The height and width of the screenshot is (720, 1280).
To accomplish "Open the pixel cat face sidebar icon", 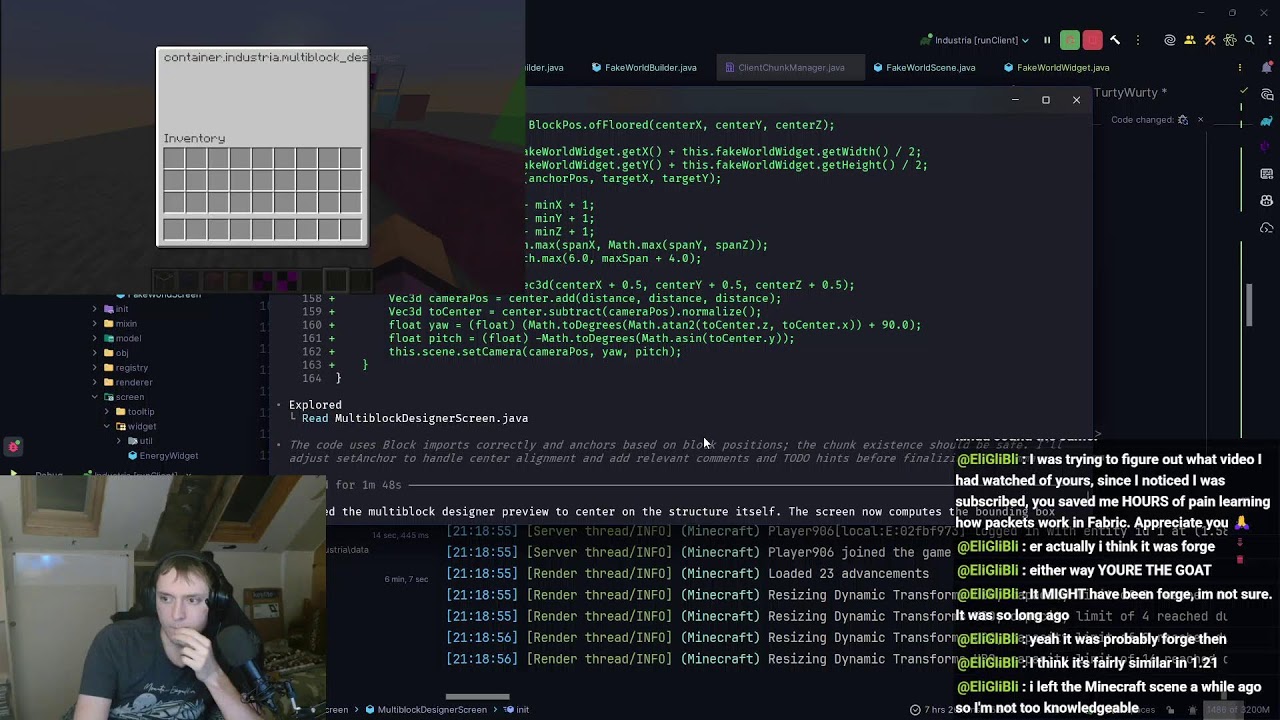I will pyautogui.click(x=1267, y=201).
